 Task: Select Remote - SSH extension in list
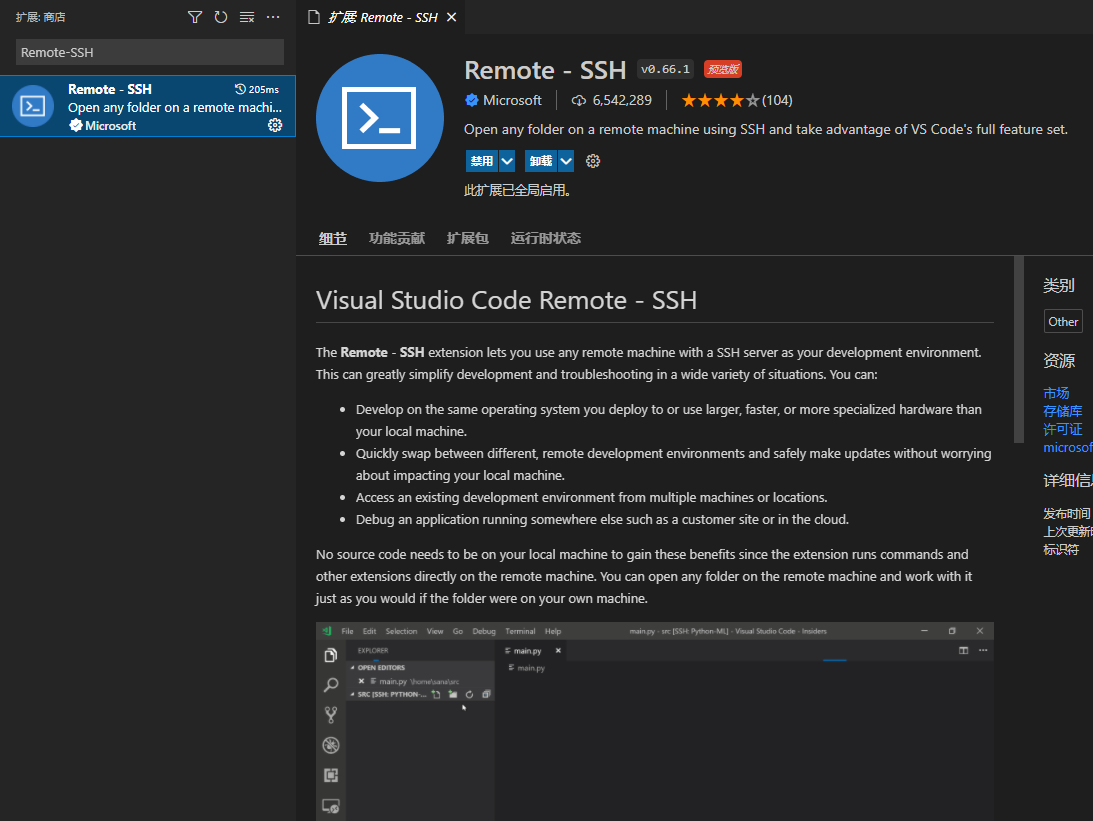[x=148, y=106]
